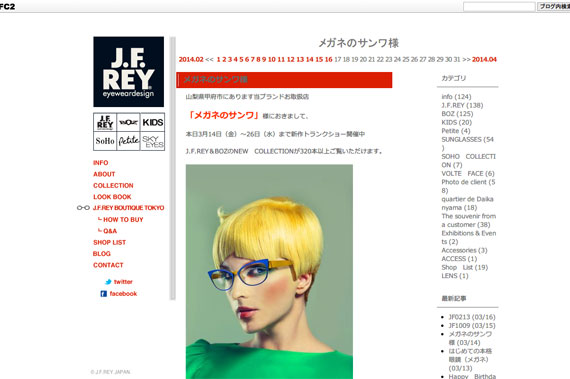The image size is (570, 379).
Task: Open recent post JF1009 (03/15)
Action: click(472, 326)
